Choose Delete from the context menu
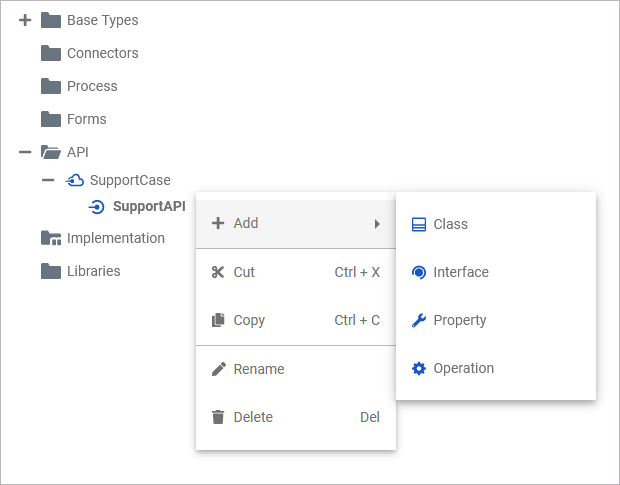This screenshot has height=485, width=620. [x=253, y=417]
